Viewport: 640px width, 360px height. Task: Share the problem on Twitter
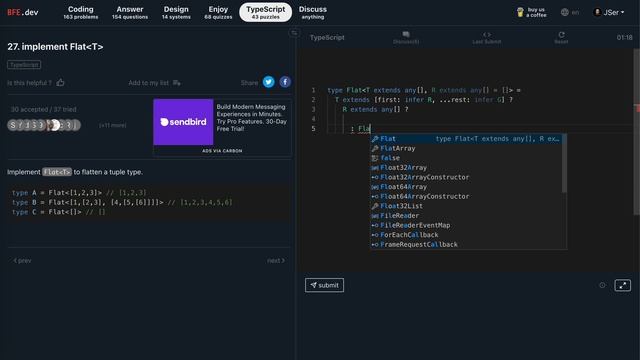coord(268,82)
